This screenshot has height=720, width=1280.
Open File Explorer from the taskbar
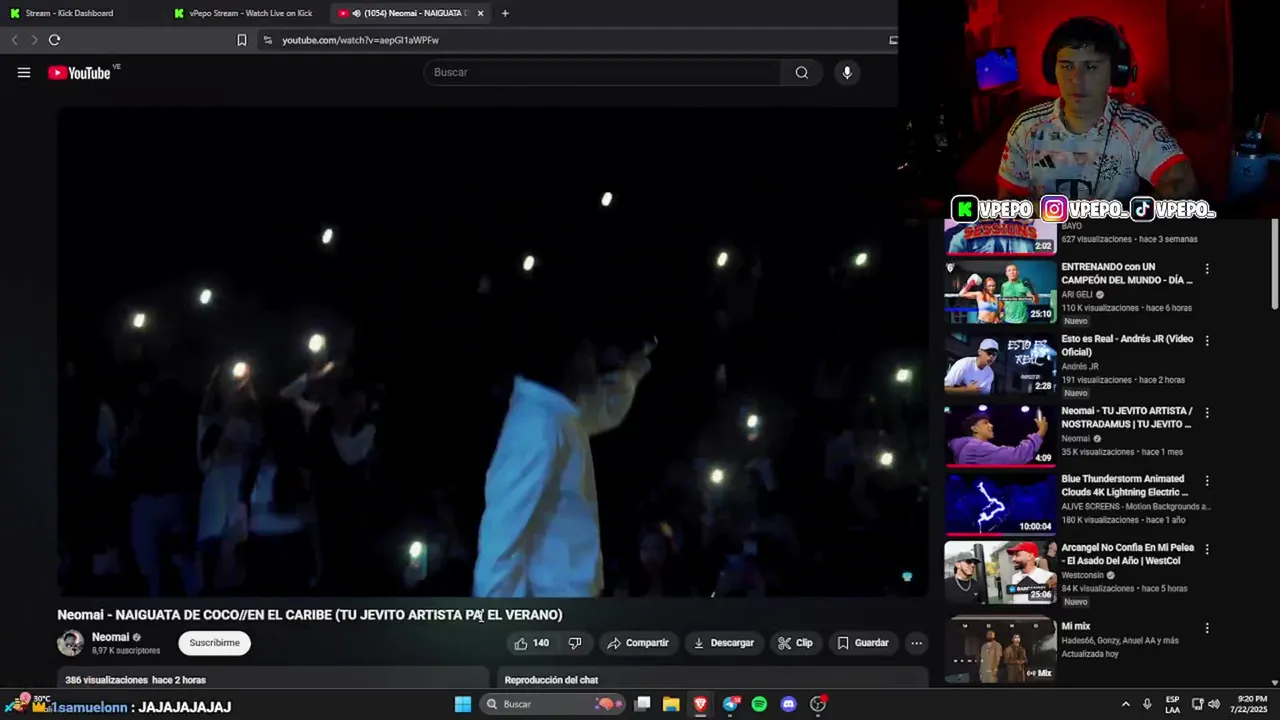(x=671, y=704)
